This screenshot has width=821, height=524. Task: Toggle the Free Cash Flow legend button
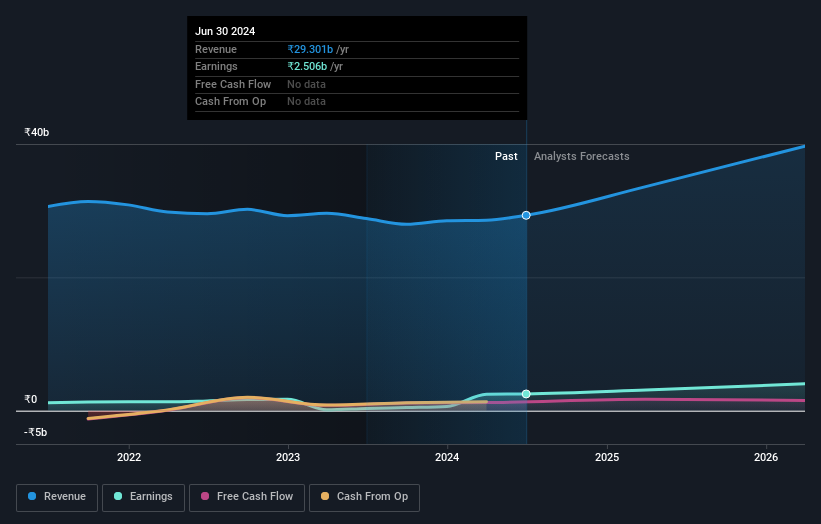click(247, 497)
